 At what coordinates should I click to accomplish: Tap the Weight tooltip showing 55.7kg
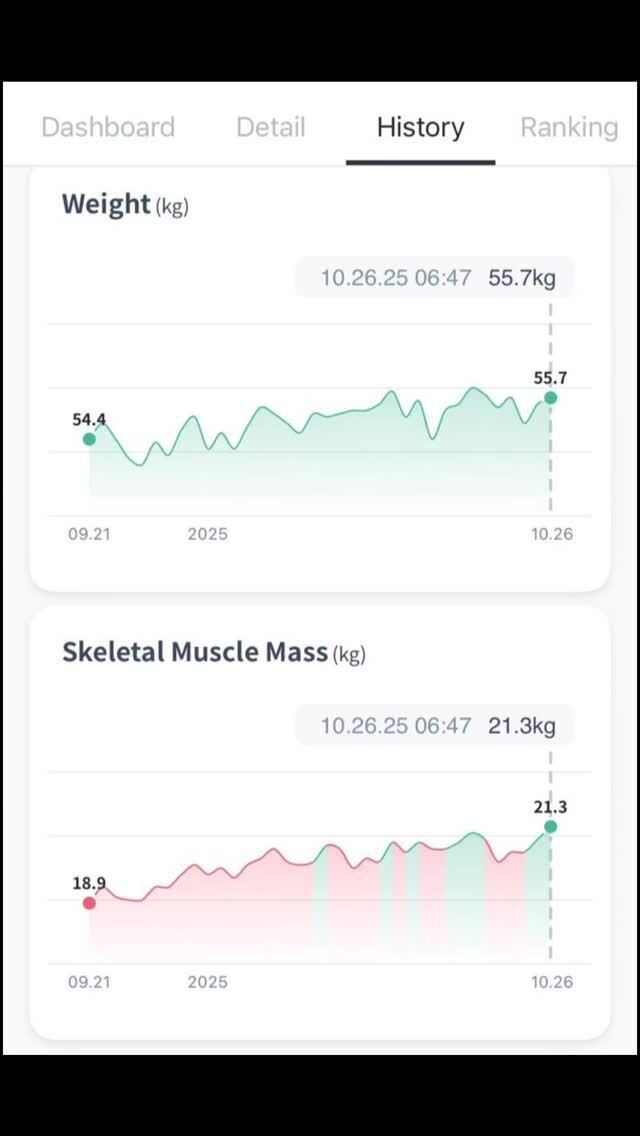[435, 278]
